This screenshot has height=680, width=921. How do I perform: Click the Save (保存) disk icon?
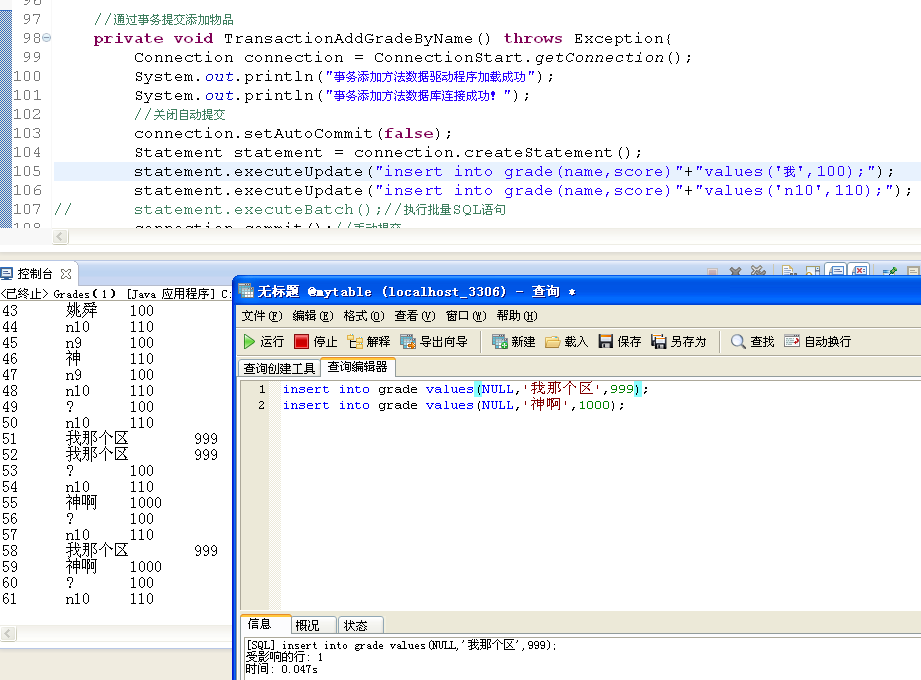pos(606,342)
